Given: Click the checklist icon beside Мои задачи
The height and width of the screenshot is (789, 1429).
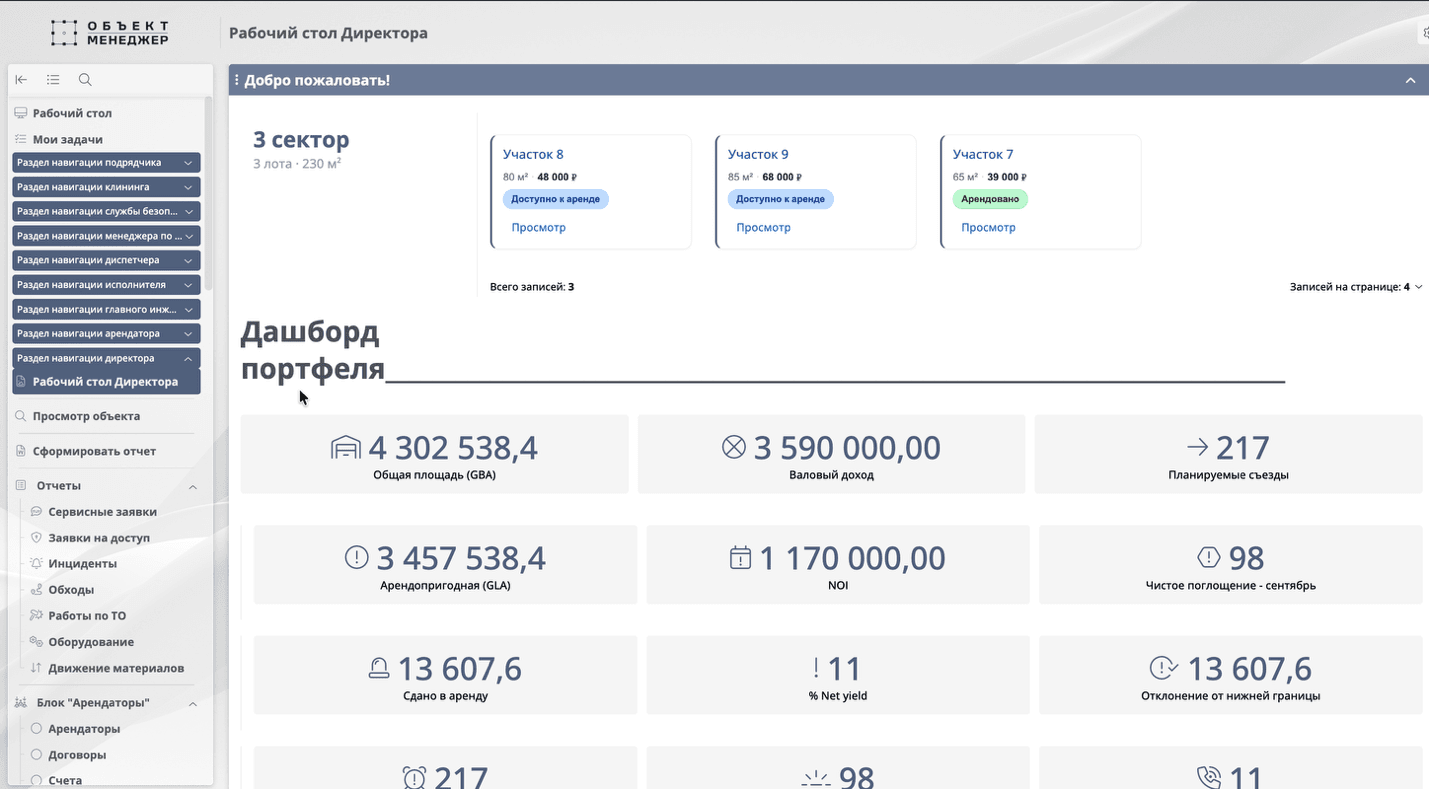Looking at the screenshot, I should (20, 139).
